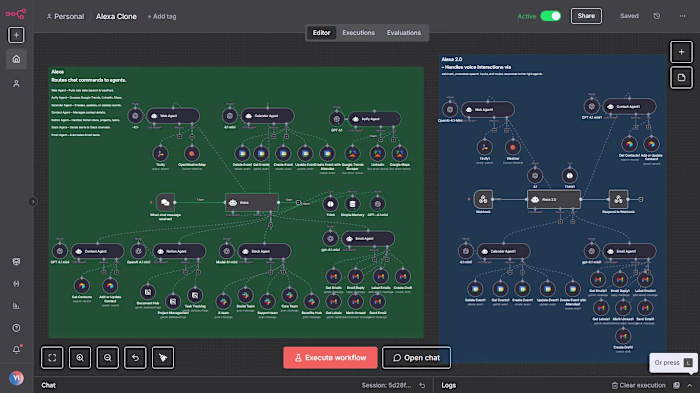Switch to the Evaluations tab

tap(404, 33)
